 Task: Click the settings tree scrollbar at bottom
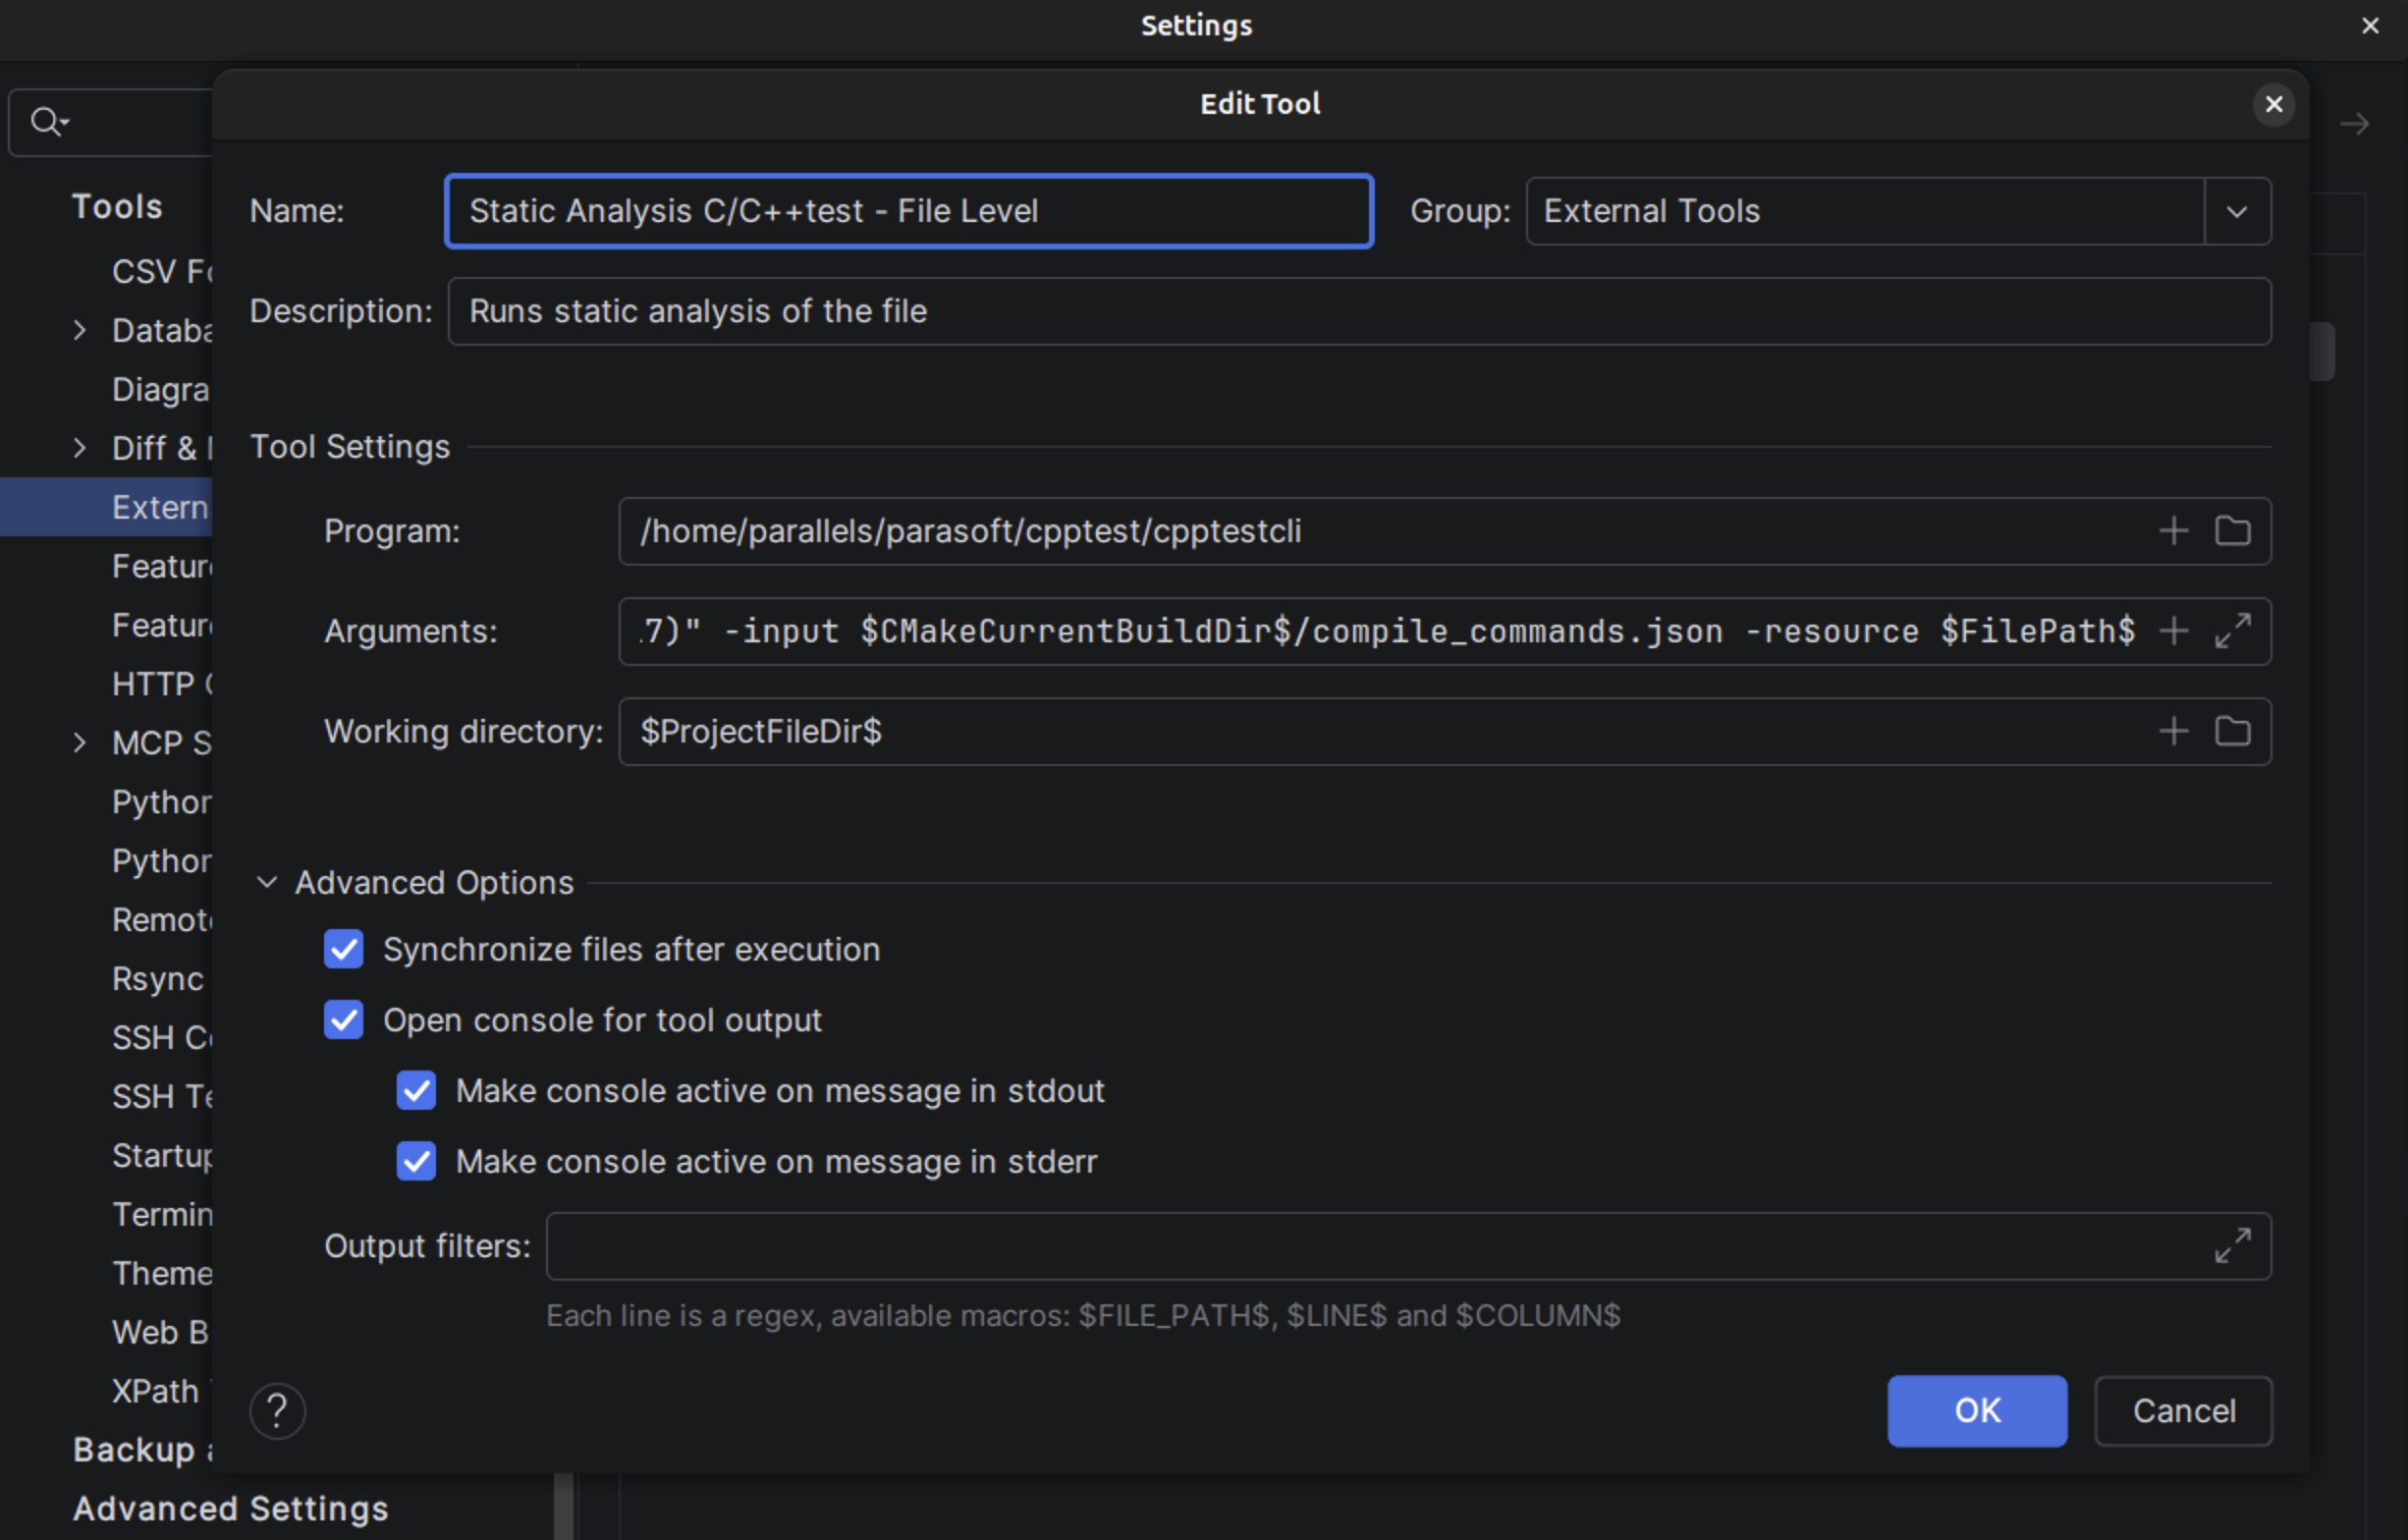pos(564,1506)
